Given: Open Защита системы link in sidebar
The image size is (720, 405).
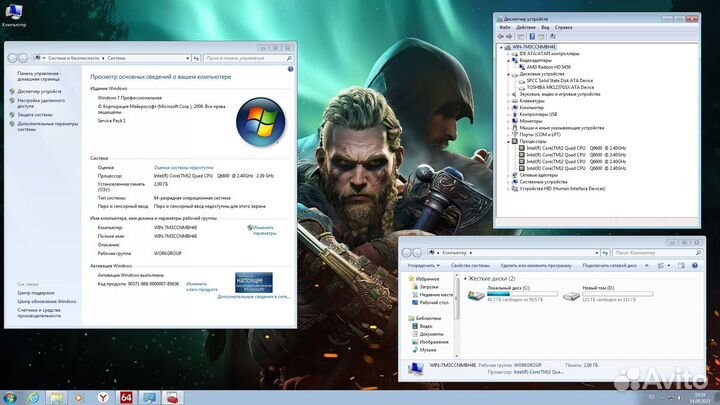Looking at the screenshot, I should 35,115.
